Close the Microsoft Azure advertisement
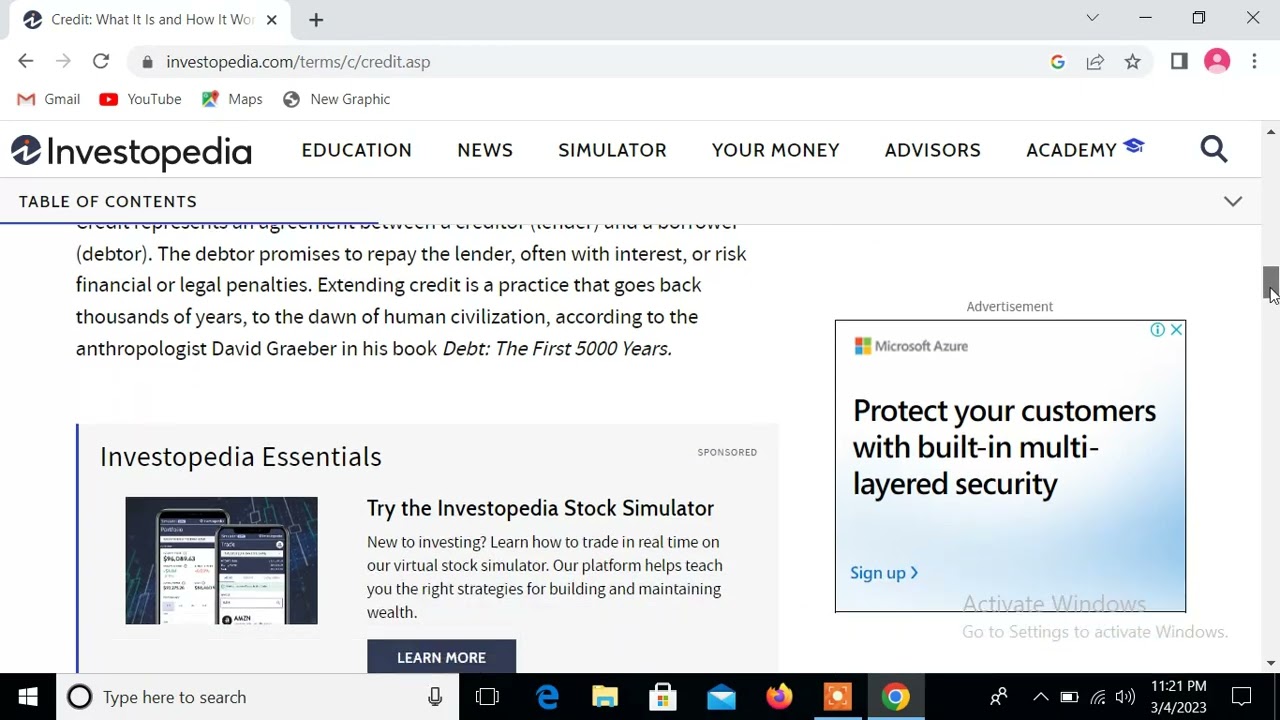 pyautogui.click(x=1176, y=330)
